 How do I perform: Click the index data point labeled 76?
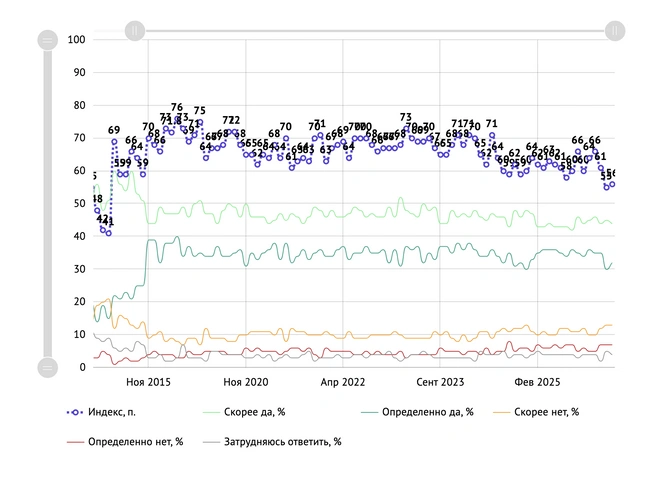[x=177, y=118]
